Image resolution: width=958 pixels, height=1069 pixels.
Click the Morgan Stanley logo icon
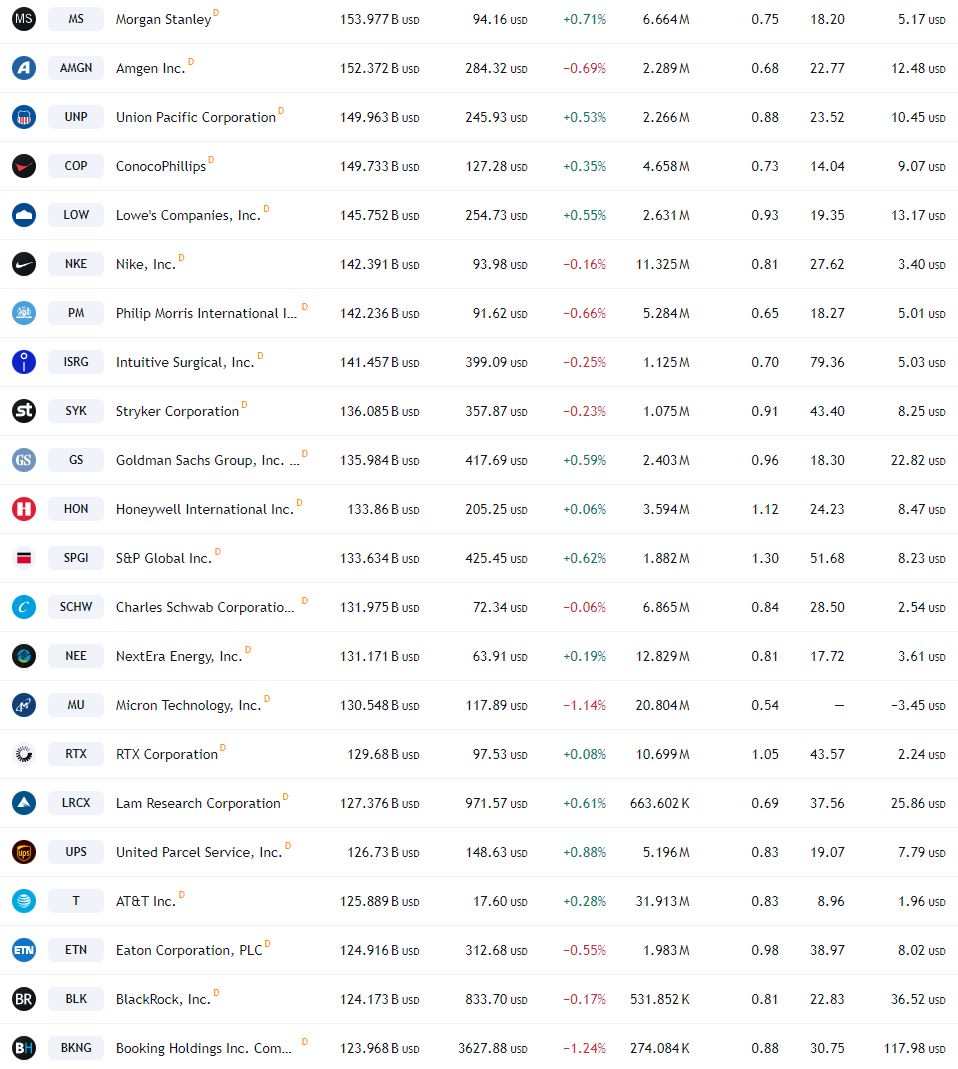[x=24, y=19]
